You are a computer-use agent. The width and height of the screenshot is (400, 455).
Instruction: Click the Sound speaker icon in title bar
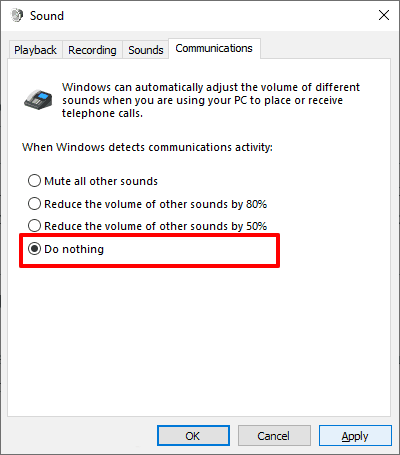click(17, 15)
